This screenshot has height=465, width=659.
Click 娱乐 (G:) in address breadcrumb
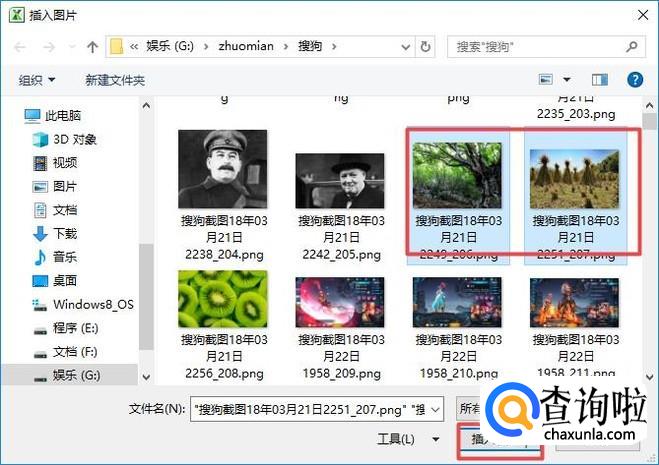(170, 46)
